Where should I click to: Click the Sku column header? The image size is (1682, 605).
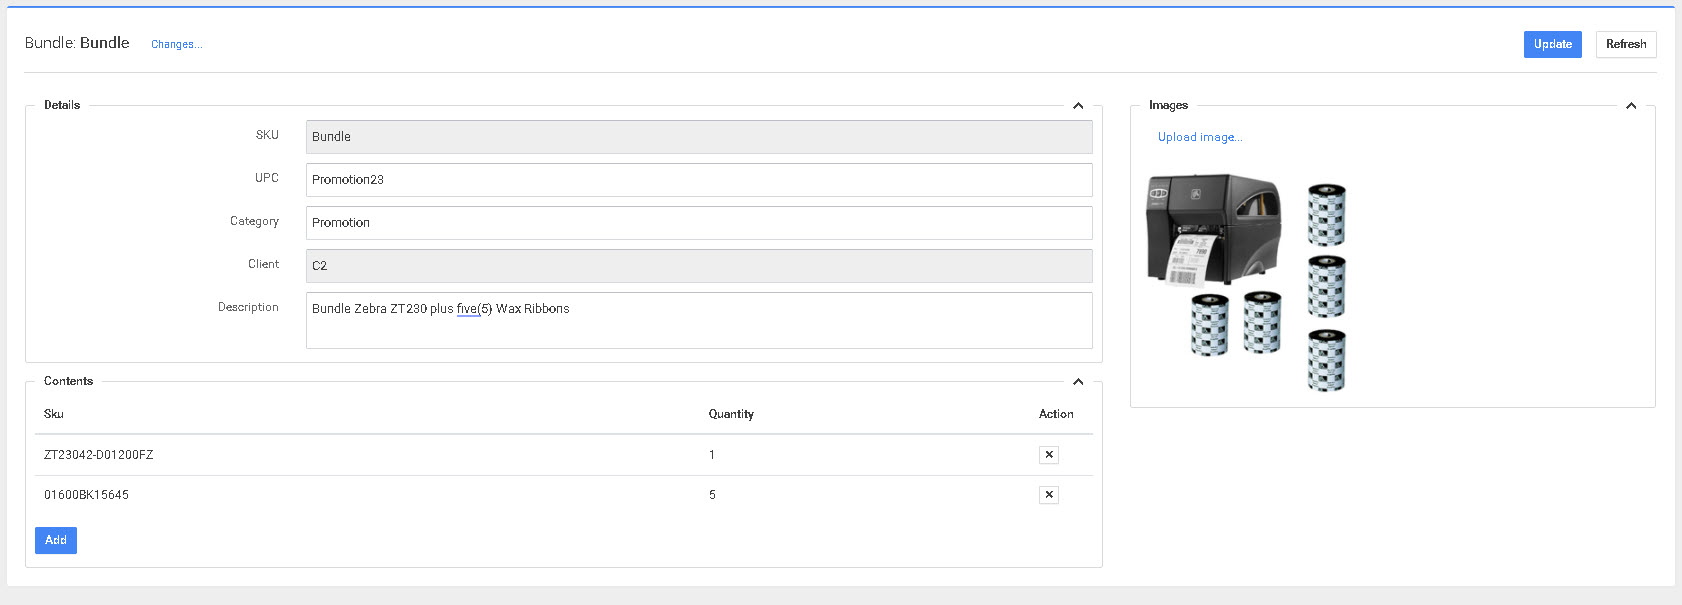[54, 414]
